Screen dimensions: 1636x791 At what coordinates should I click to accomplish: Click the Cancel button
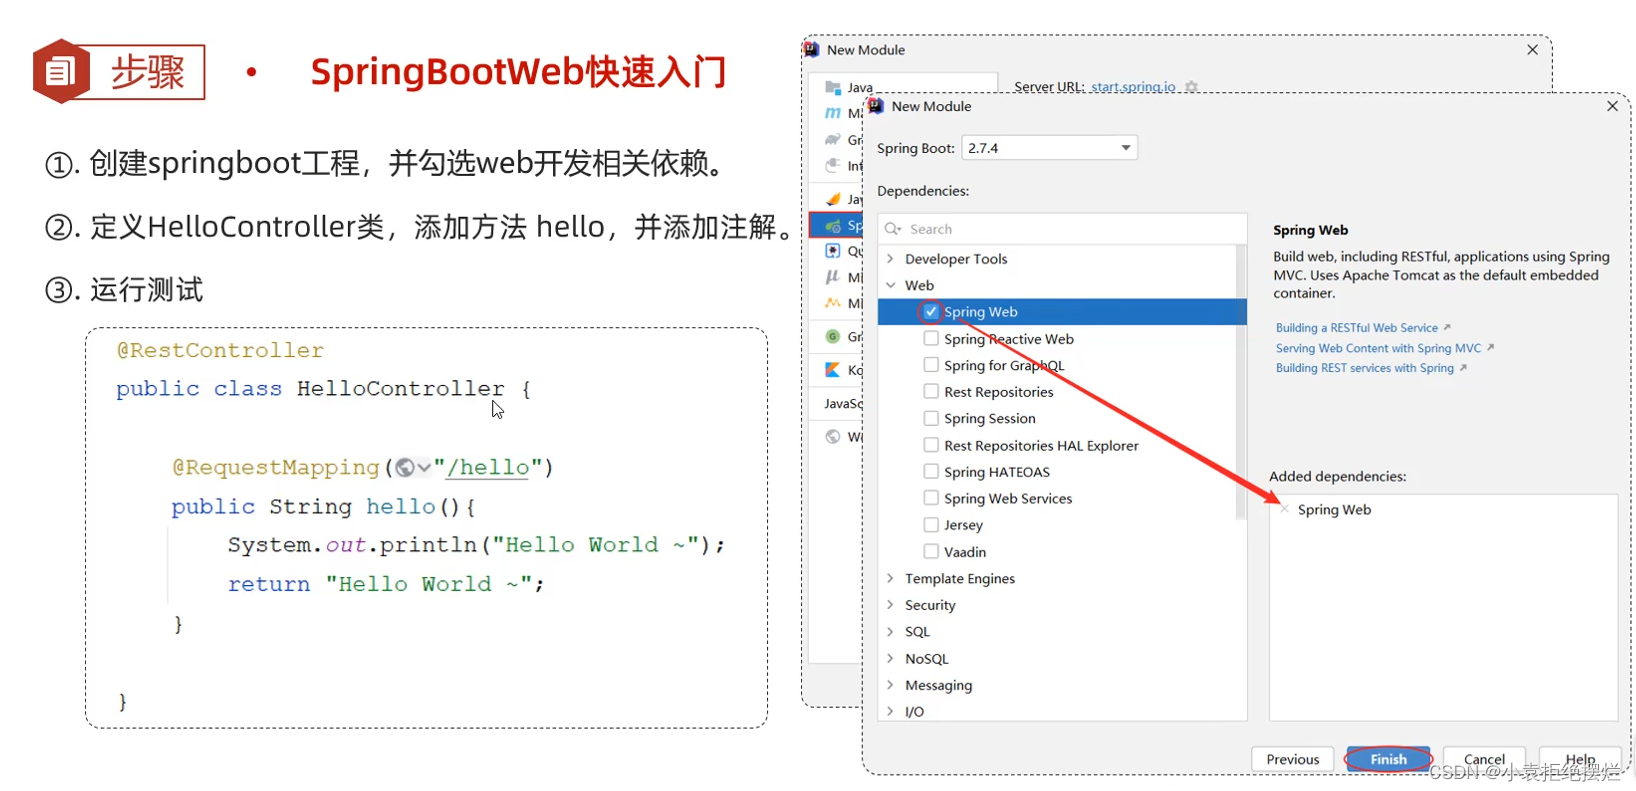pos(1484,759)
